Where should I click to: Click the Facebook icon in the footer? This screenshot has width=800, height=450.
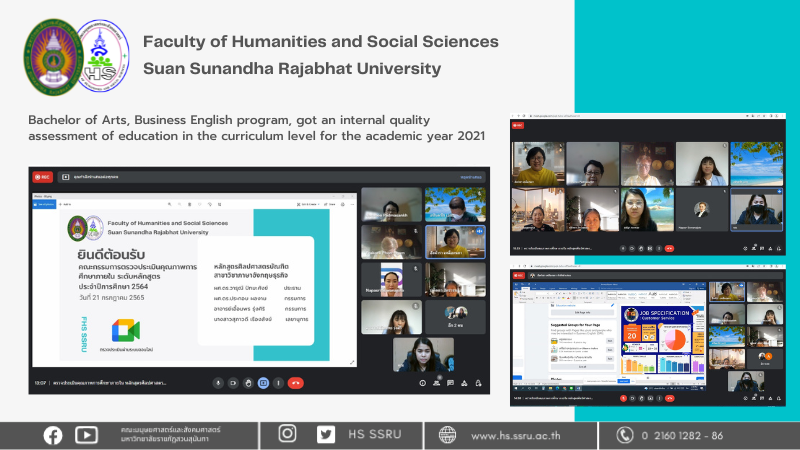point(52,434)
